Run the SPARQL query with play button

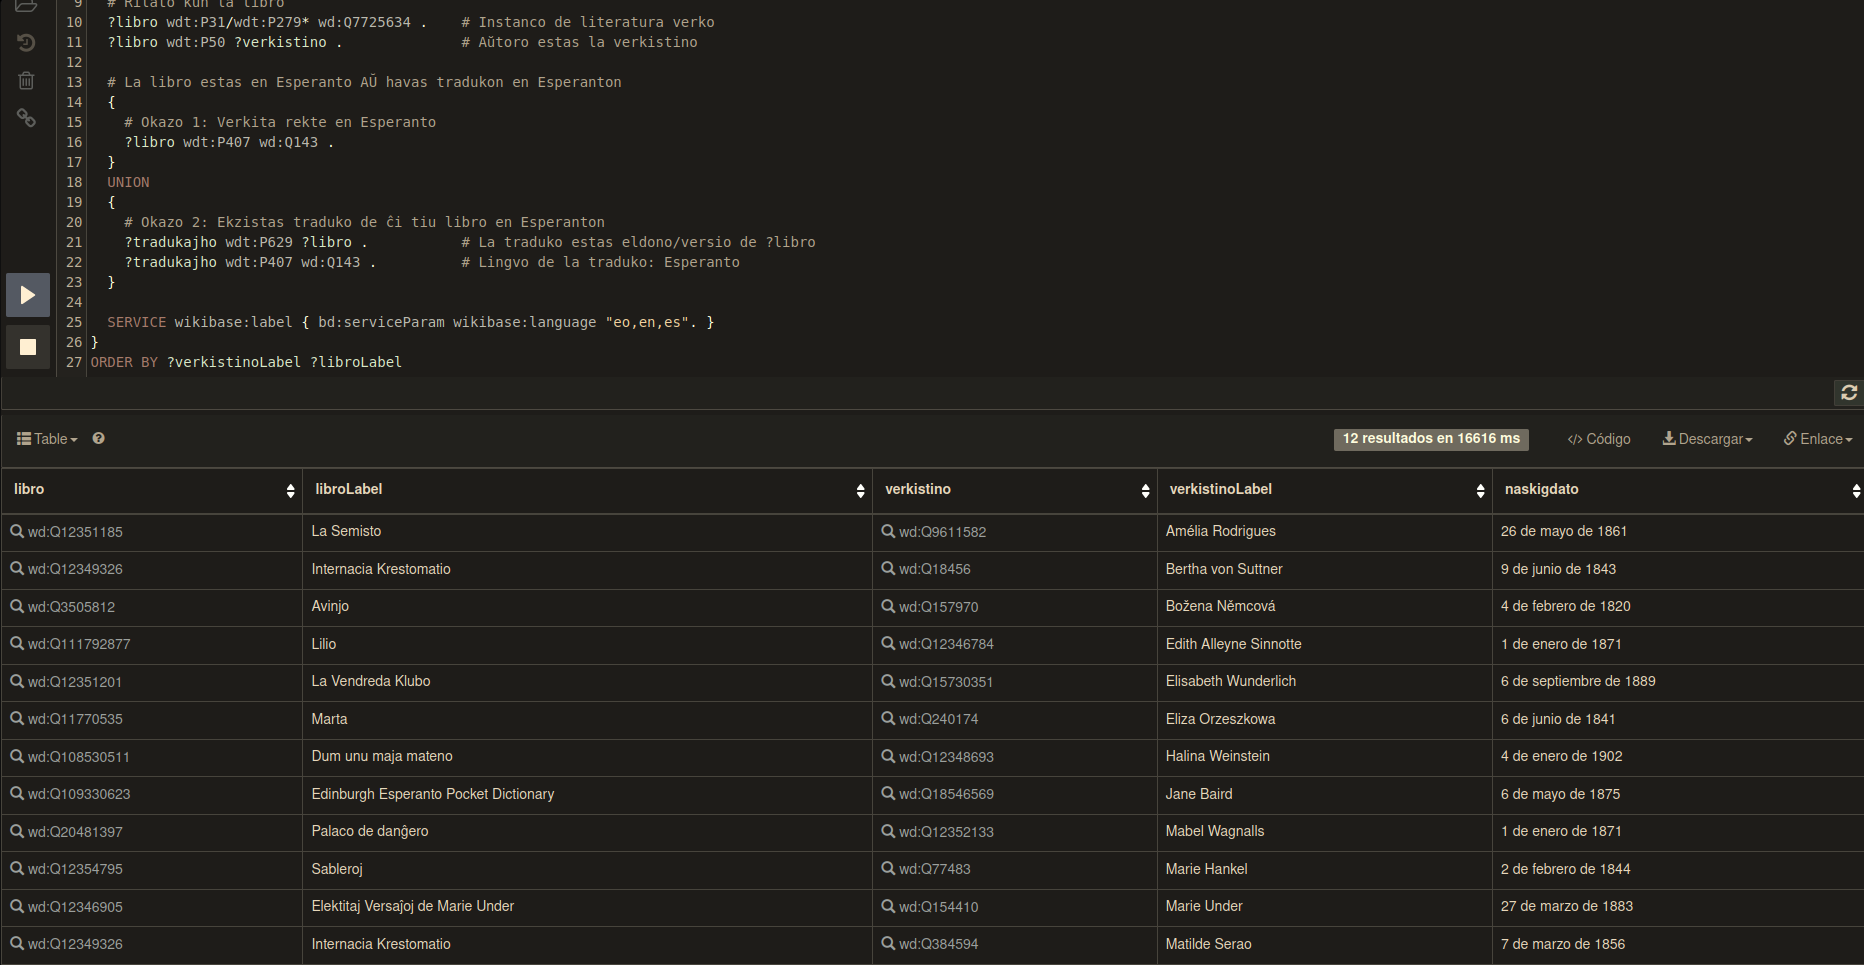(28, 295)
